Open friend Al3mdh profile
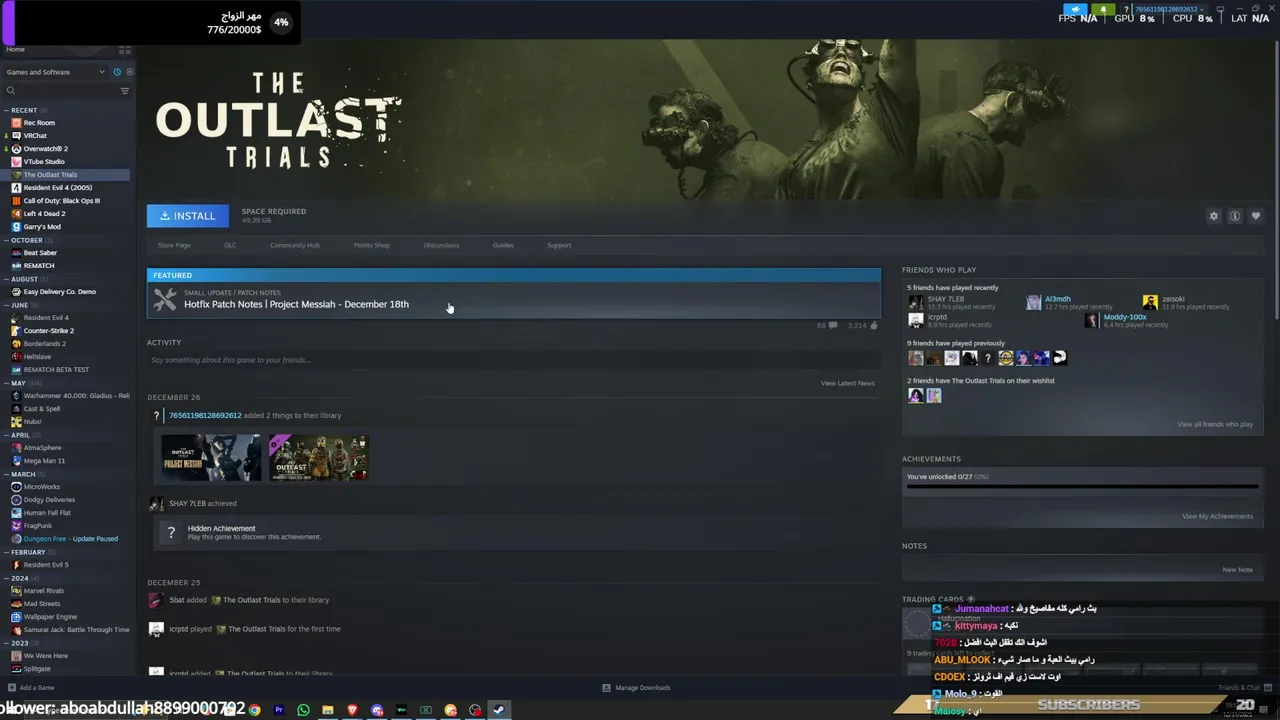Screen dimensions: 1280x720 pos(1058,299)
